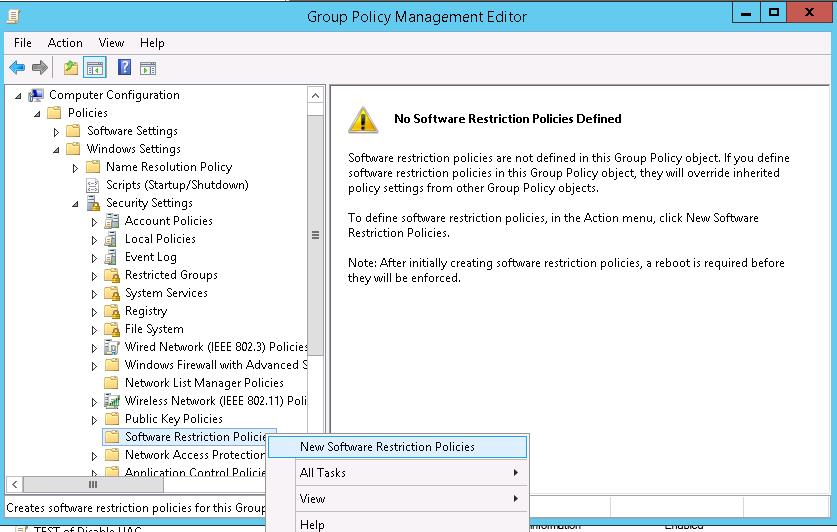Expand the Local Policies node
Viewport: 837px width, 532px height.
[94, 240]
